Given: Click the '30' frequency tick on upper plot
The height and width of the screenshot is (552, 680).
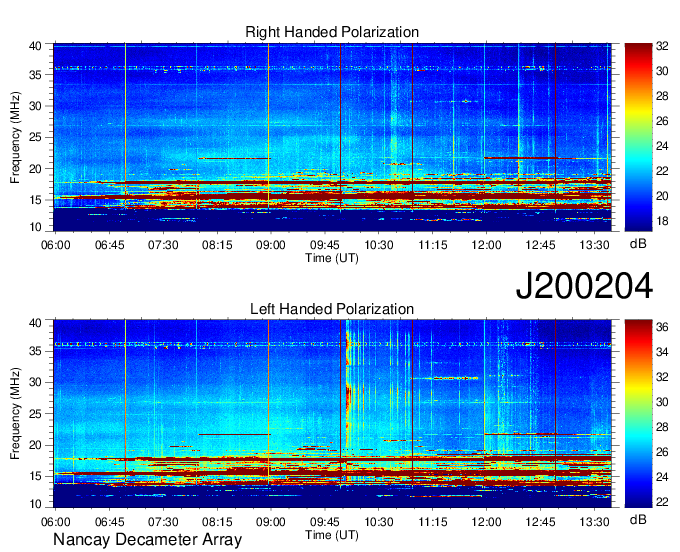Looking at the screenshot, I should click(x=35, y=106).
